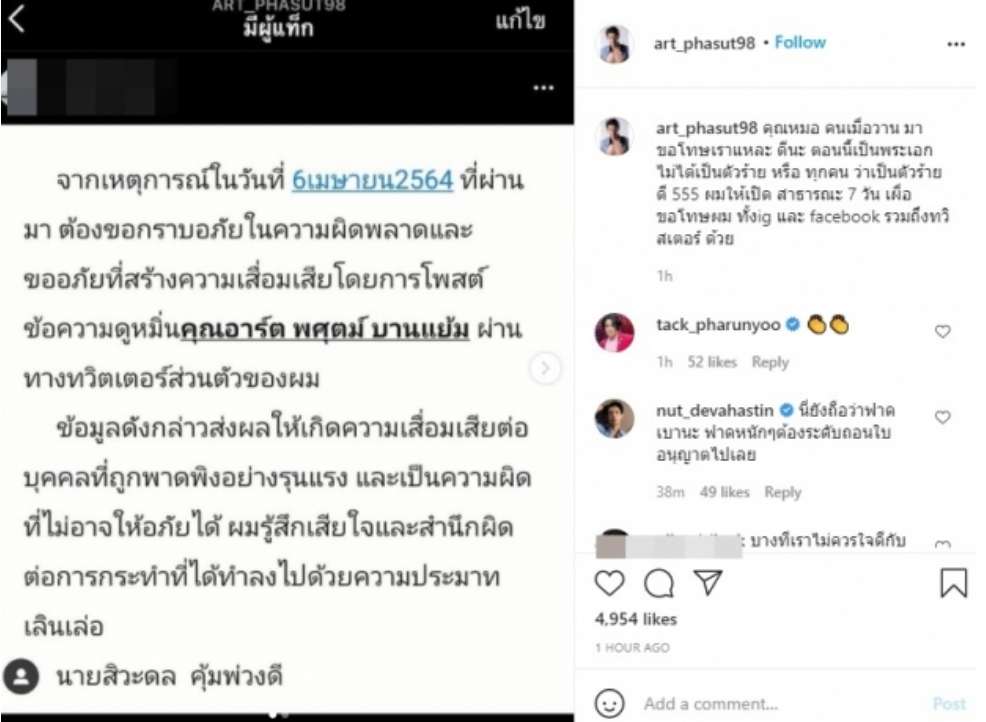
Task: Submit the comment with Post
Action: pos(949,703)
